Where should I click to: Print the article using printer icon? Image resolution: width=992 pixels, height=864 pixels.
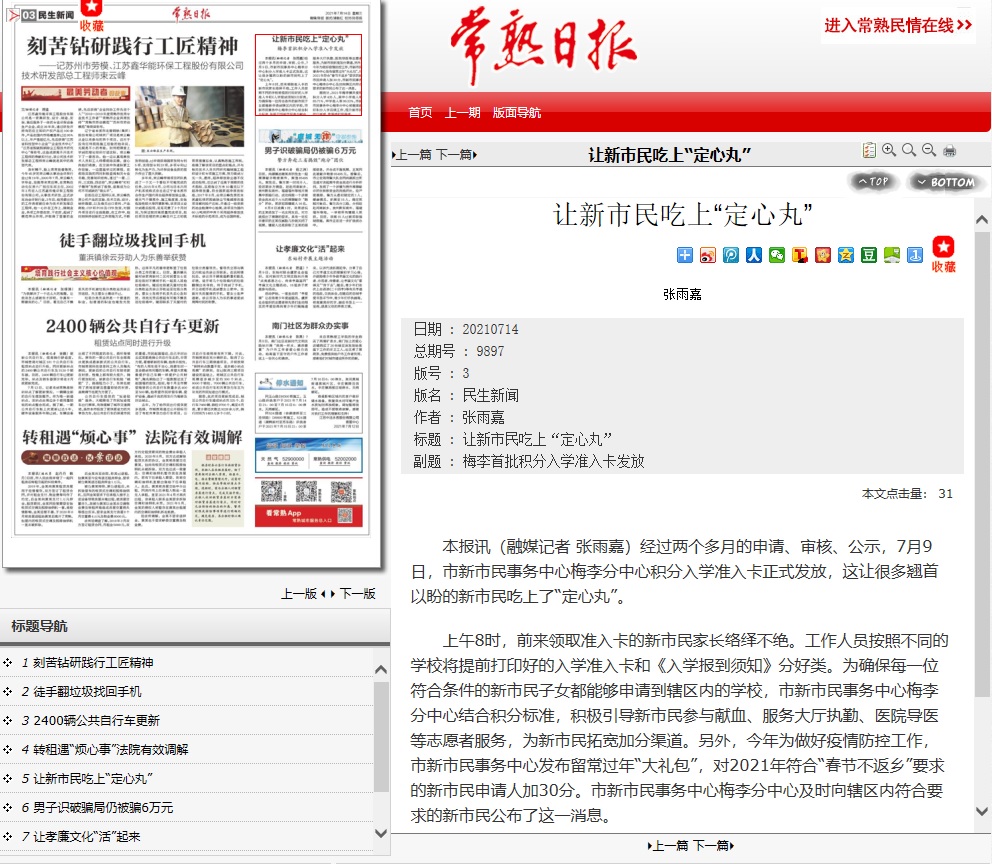point(950,151)
